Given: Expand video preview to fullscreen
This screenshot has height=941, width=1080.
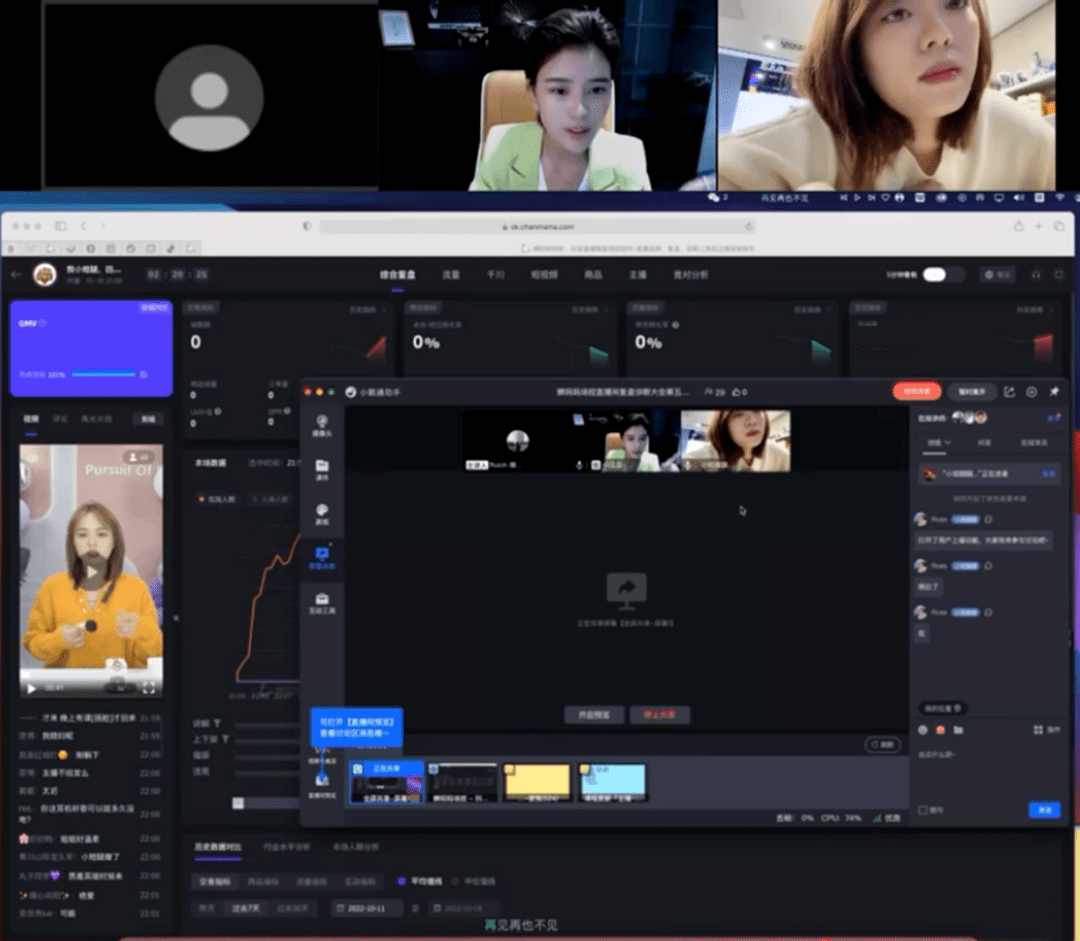Looking at the screenshot, I should pyautogui.click(x=149, y=688).
